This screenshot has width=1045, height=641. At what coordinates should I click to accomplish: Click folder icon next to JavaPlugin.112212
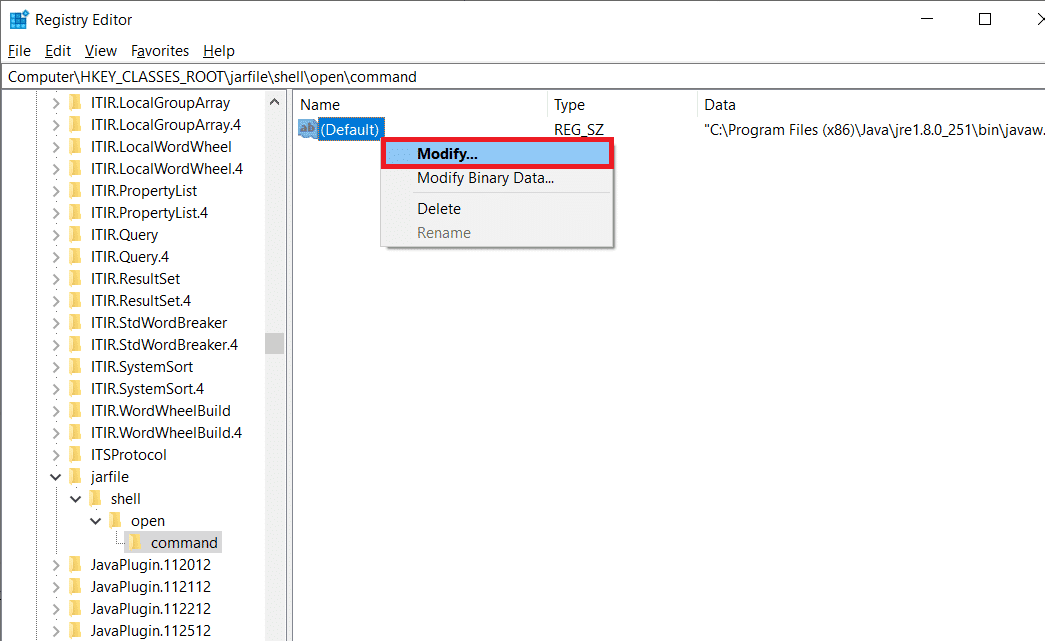click(76, 608)
